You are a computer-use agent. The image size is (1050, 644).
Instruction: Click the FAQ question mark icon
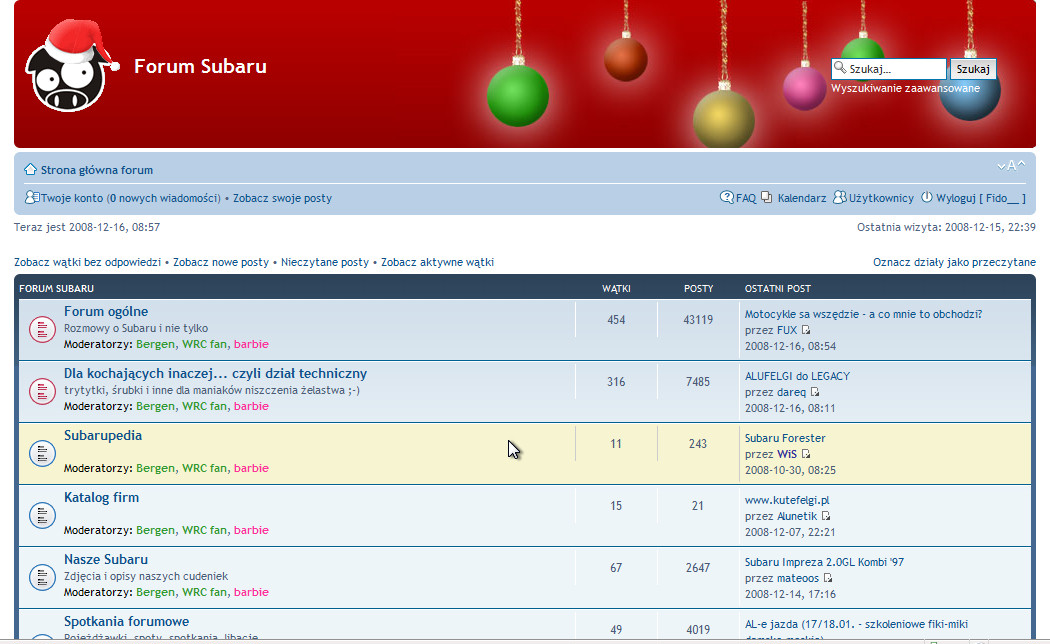click(727, 198)
